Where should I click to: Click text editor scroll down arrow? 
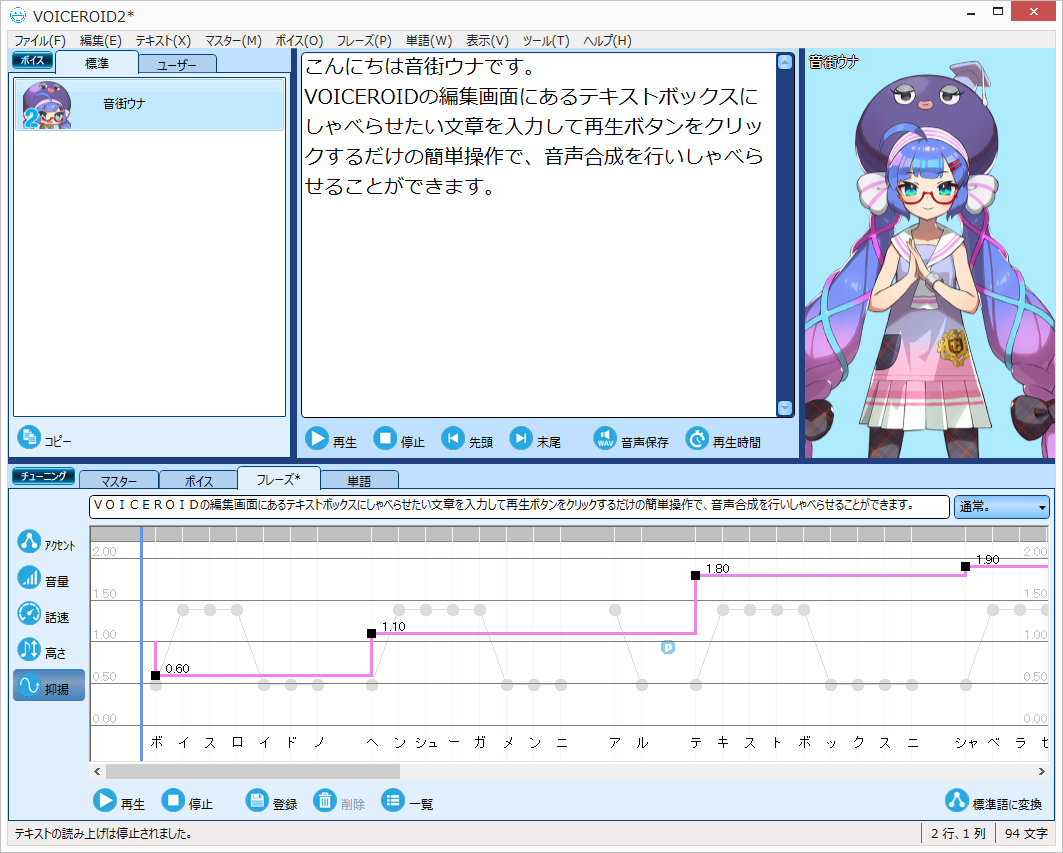[785, 408]
